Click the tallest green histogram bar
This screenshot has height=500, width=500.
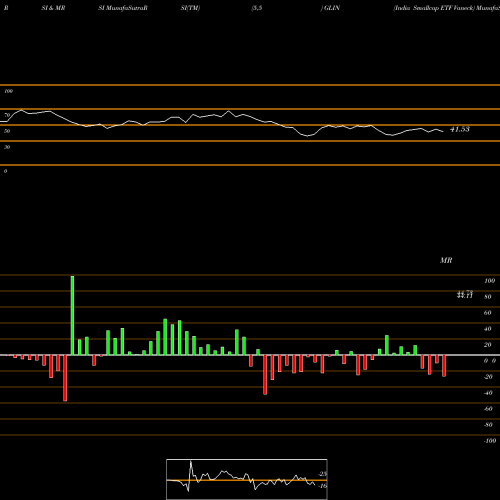point(72,315)
